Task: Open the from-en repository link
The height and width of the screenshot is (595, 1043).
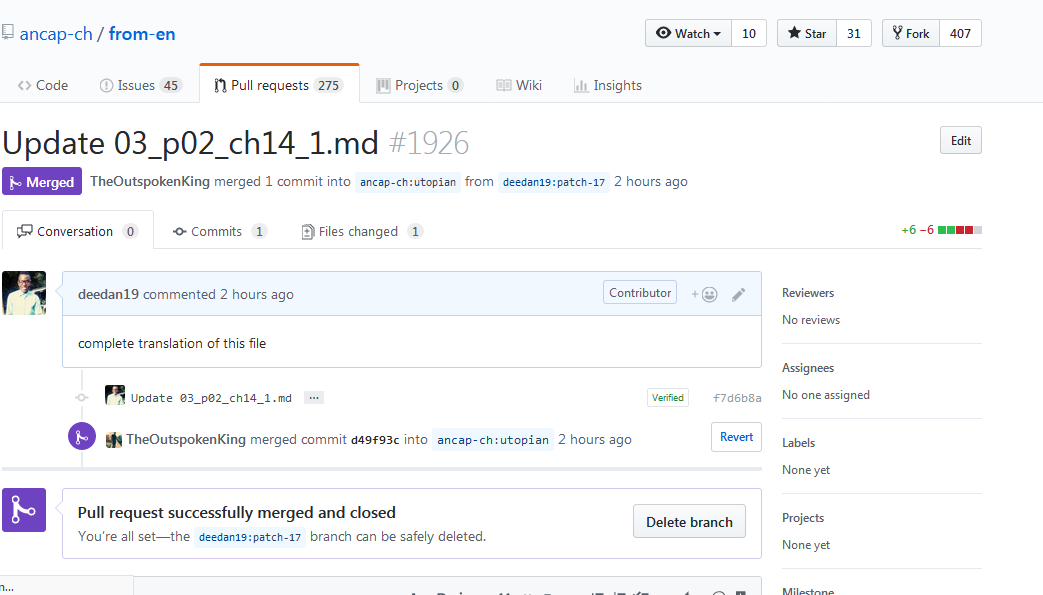Action: pos(142,34)
